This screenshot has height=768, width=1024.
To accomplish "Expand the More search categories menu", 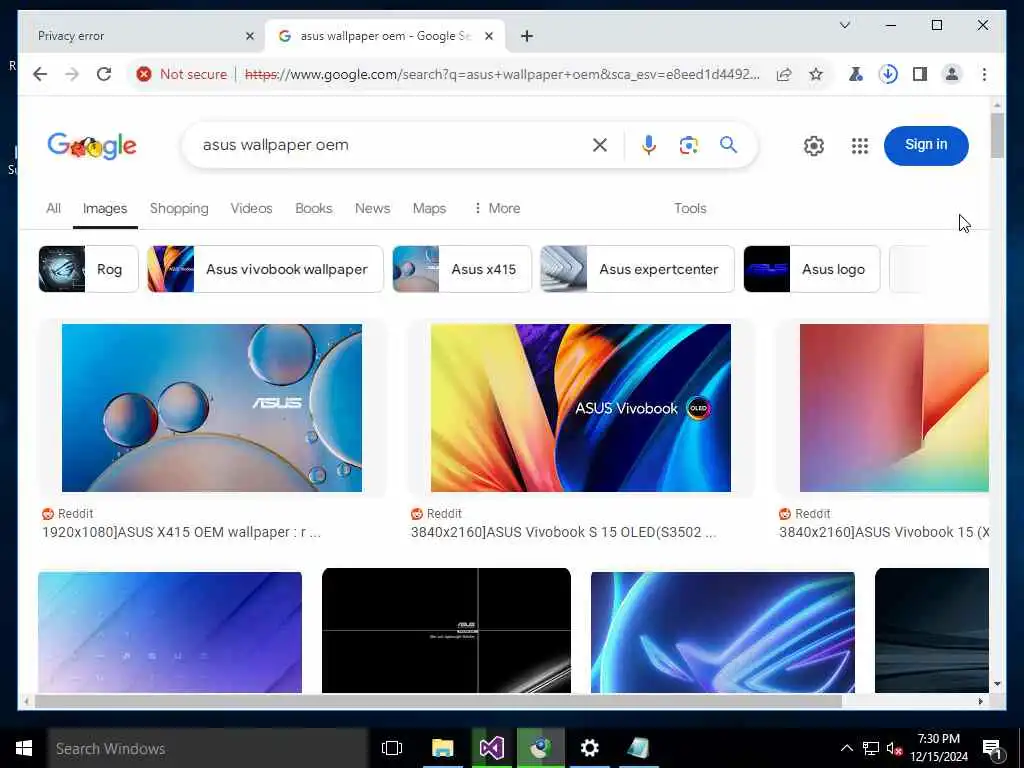I will (497, 208).
